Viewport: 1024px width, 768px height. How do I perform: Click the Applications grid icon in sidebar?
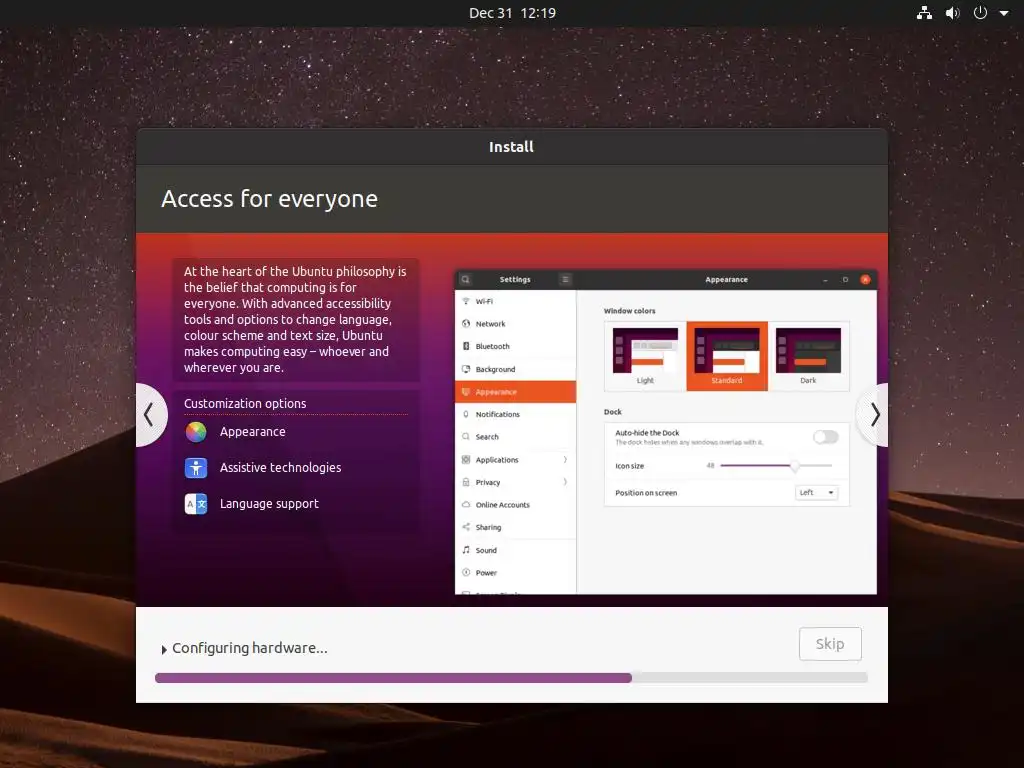coord(466,460)
